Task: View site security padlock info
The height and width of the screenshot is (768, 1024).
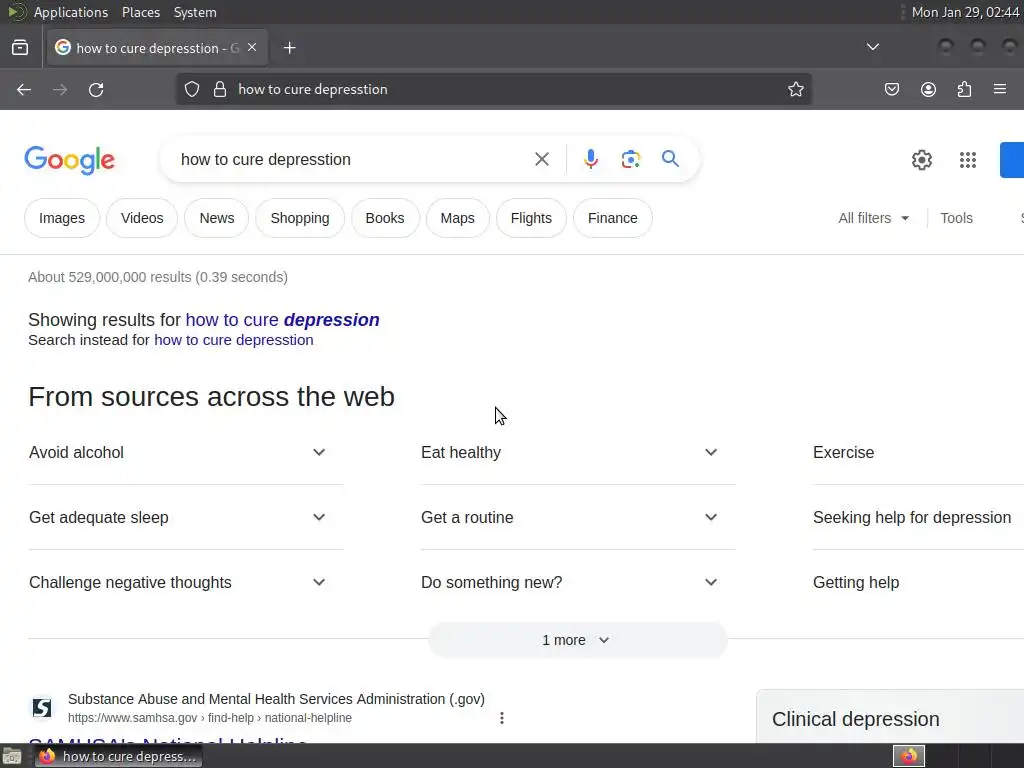Action: coord(220,89)
